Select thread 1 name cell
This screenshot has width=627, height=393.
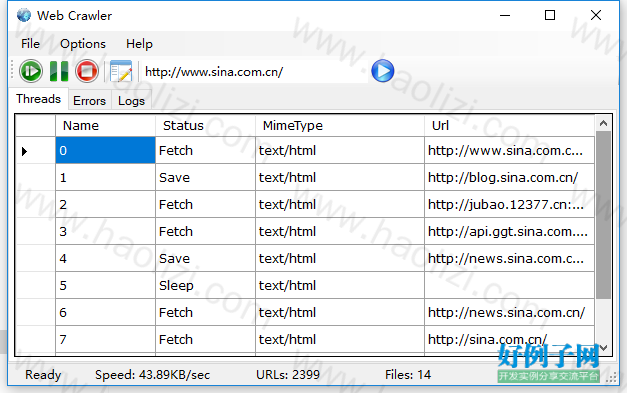[105, 177]
